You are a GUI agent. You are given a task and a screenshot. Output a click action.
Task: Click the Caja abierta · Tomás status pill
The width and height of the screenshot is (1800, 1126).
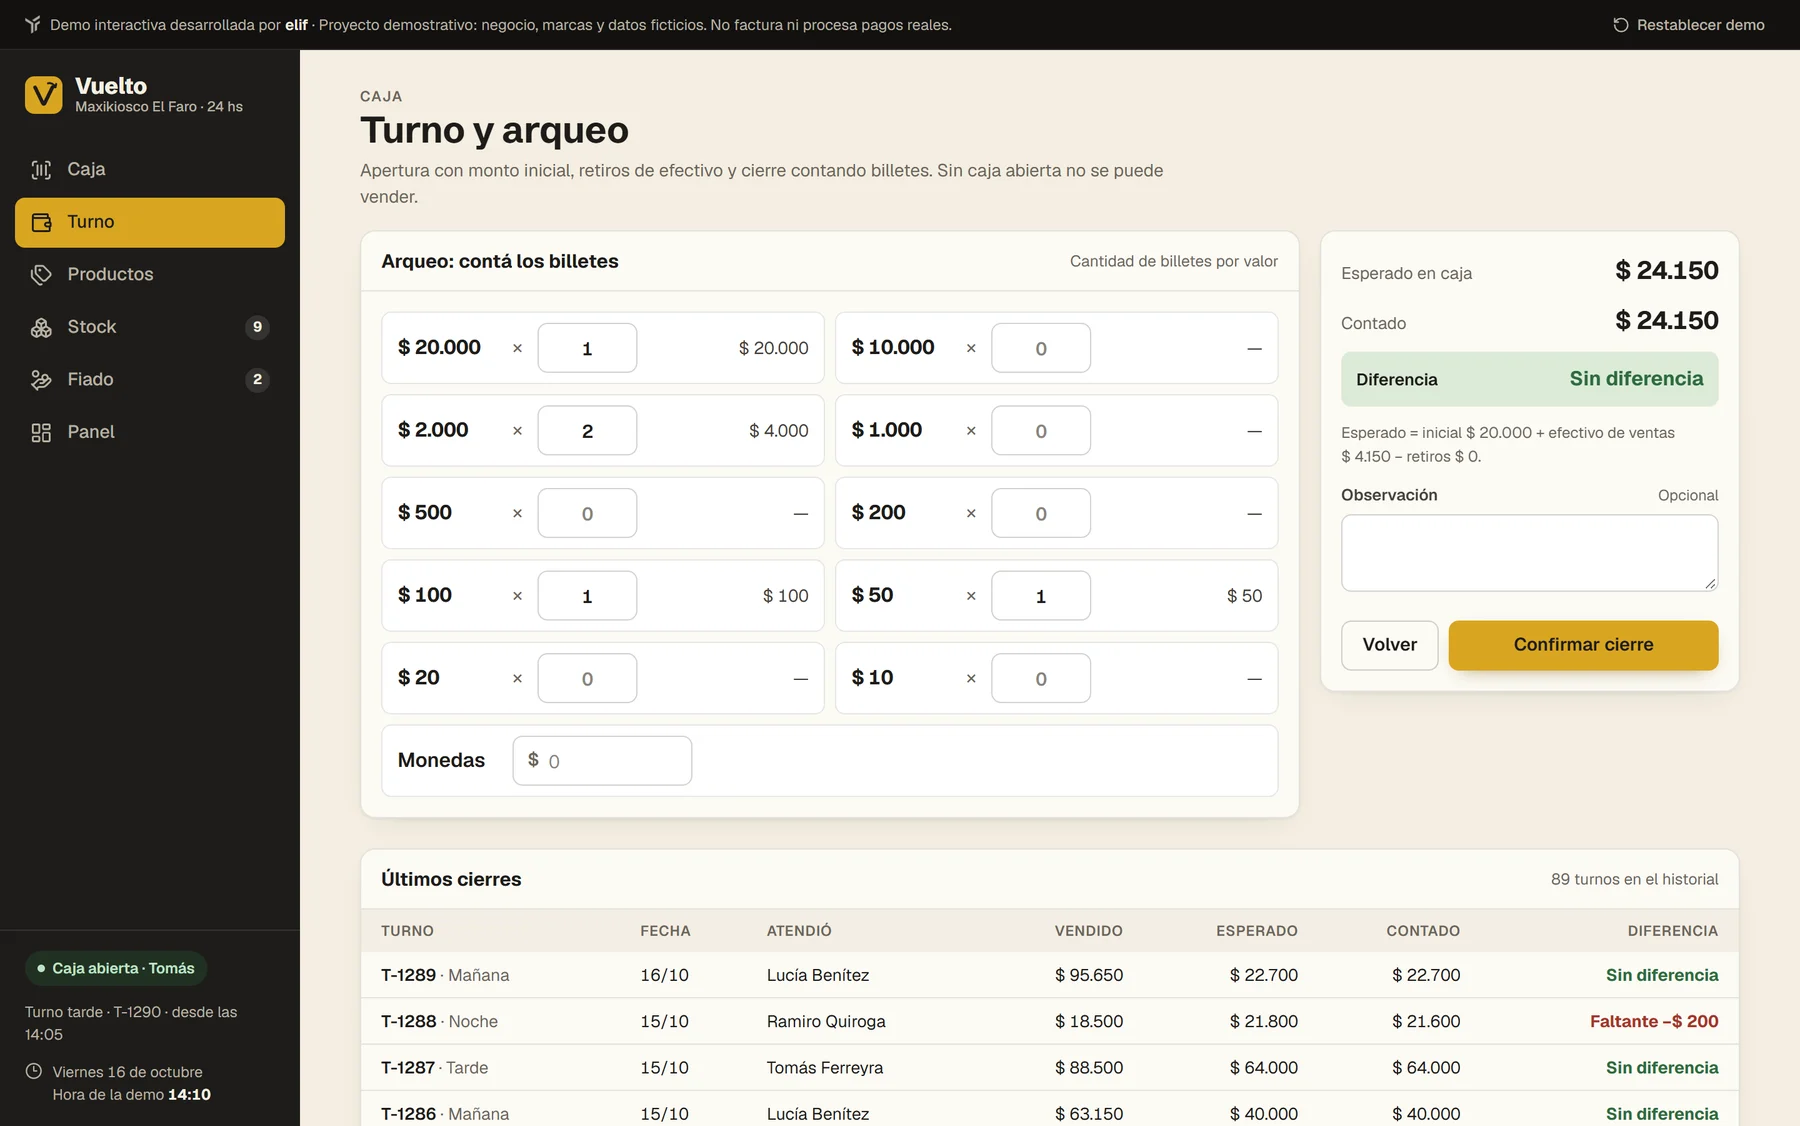click(x=116, y=968)
